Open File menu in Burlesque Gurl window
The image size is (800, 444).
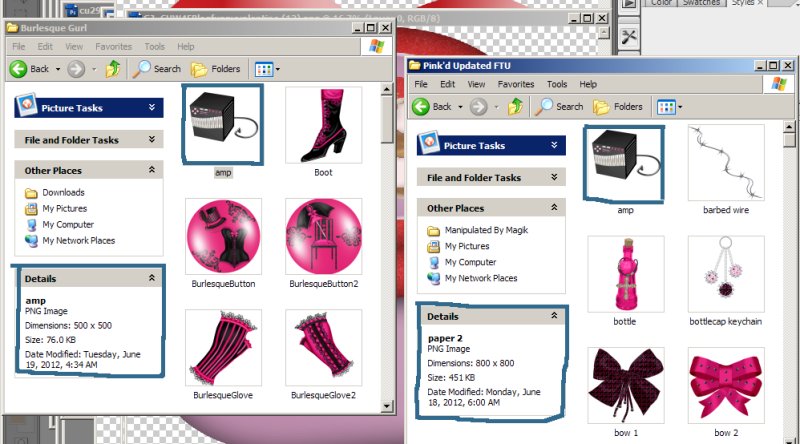pos(19,46)
